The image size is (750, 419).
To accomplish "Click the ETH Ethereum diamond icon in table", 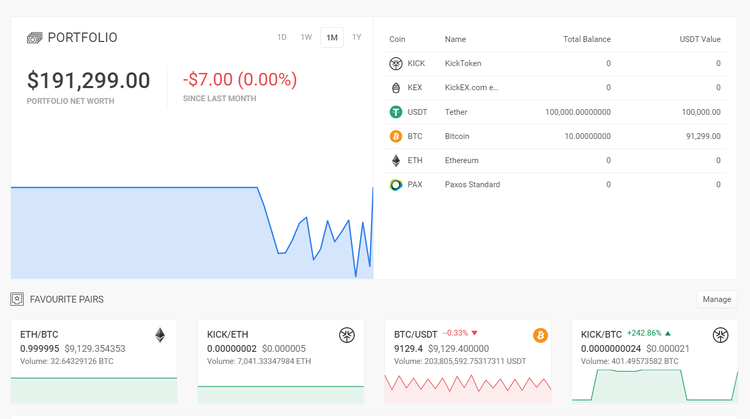I will point(396,160).
